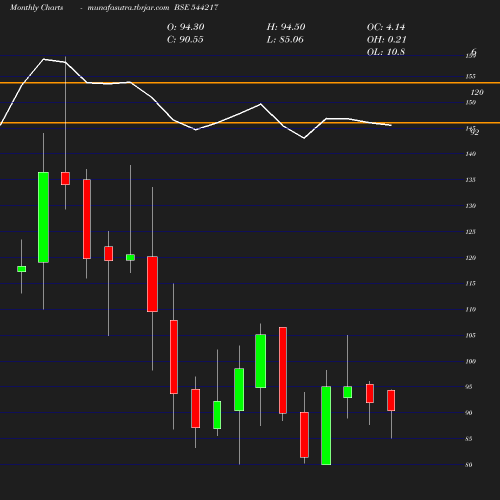Select the 95 price axis label
This screenshot has height=500, width=500.
point(469,387)
